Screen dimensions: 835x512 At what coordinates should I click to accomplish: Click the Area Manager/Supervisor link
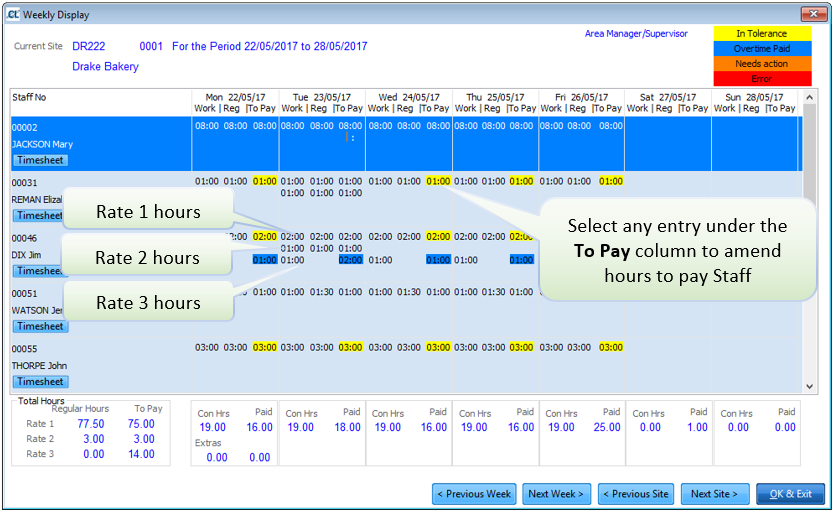[x=636, y=34]
